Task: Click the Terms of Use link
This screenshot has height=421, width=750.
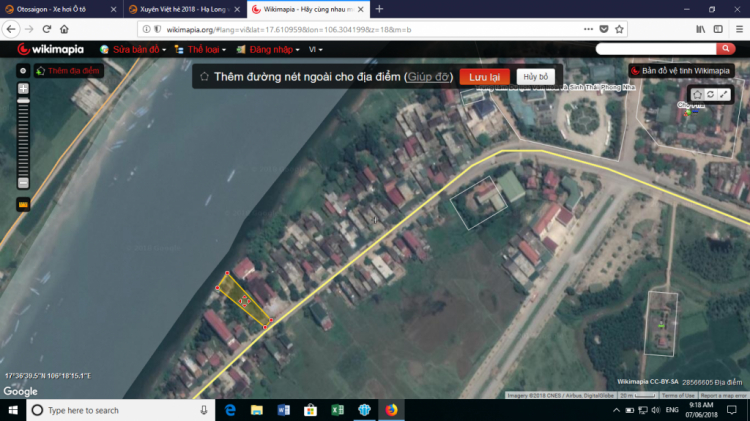Action: click(678, 396)
